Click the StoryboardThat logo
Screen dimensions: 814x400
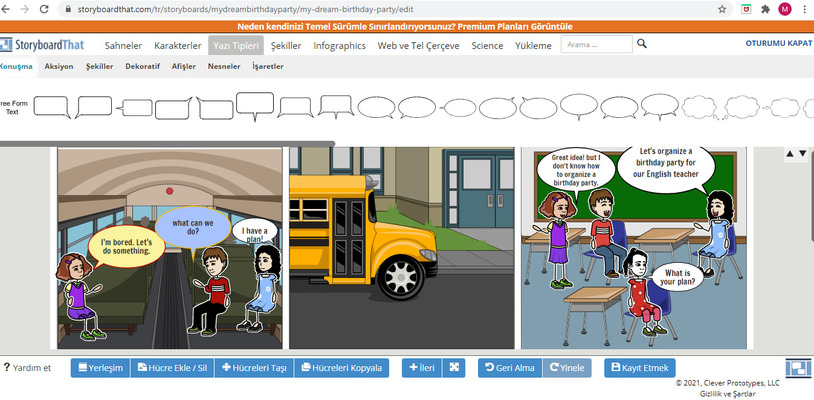(x=42, y=45)
